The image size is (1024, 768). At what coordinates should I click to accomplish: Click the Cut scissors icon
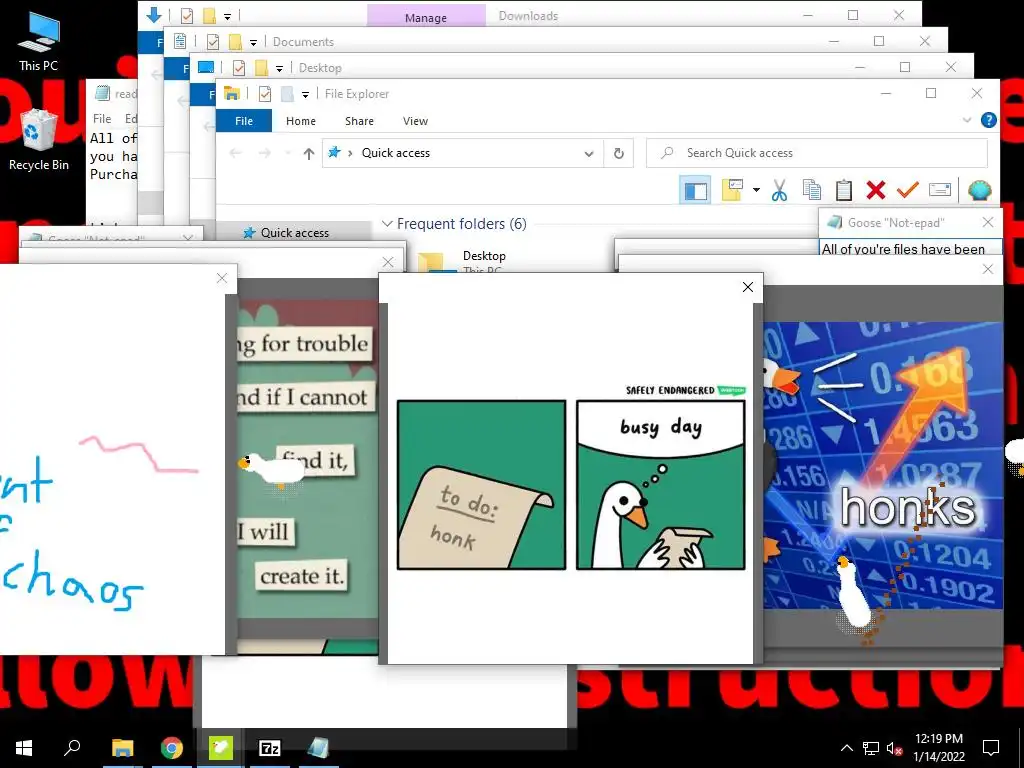click(x=779, y=190)
